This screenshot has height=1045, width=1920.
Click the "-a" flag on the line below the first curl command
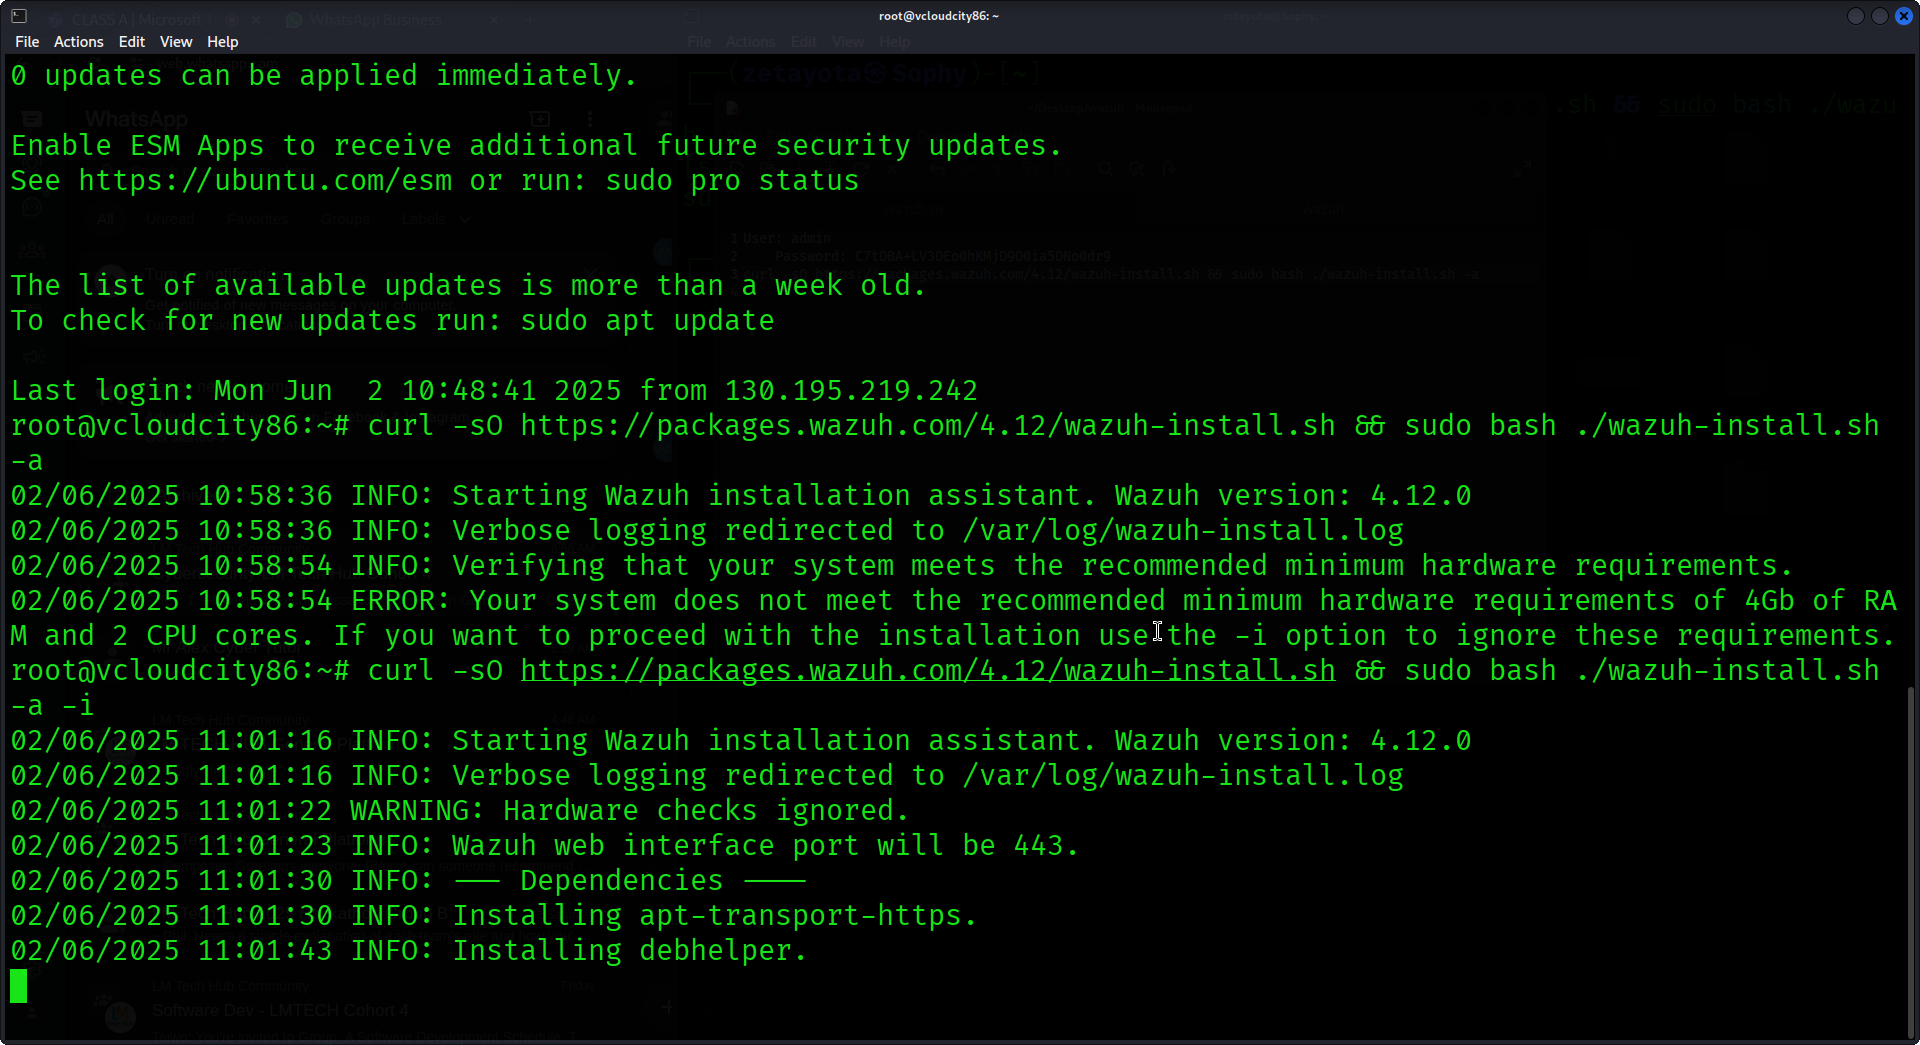pos(27,461)
